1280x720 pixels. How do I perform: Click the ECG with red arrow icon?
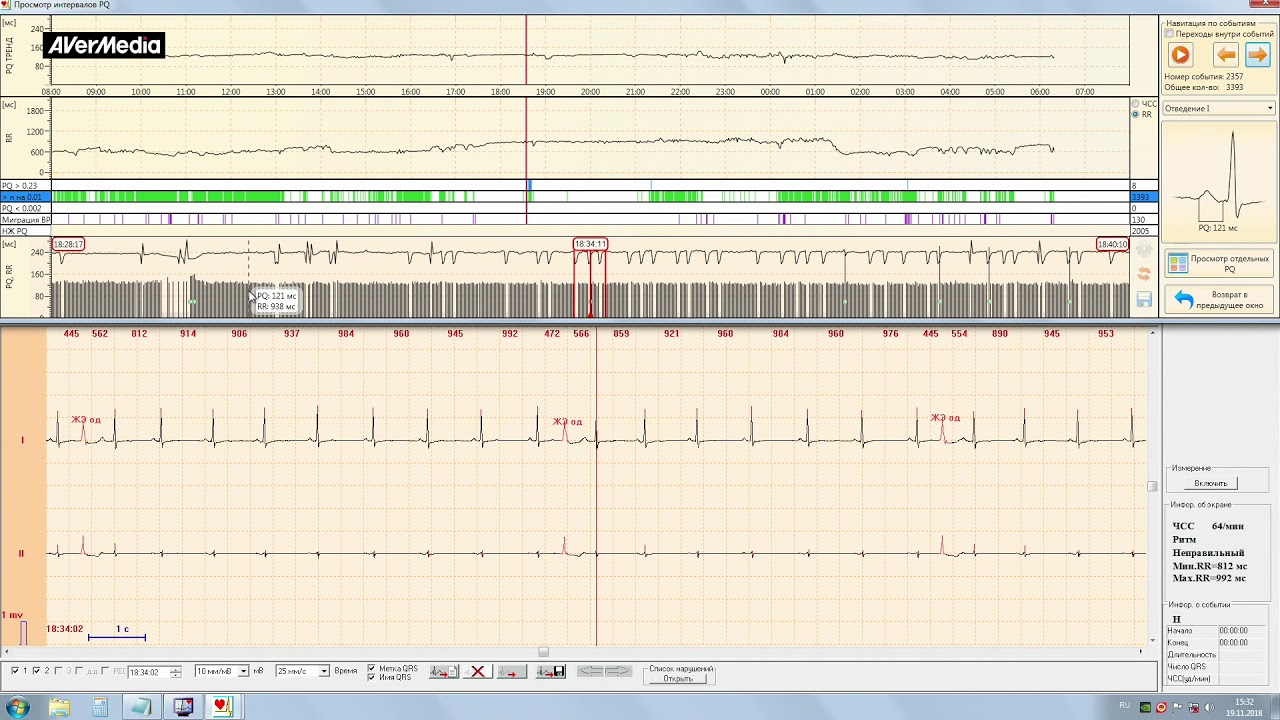[x=512, y=672]
